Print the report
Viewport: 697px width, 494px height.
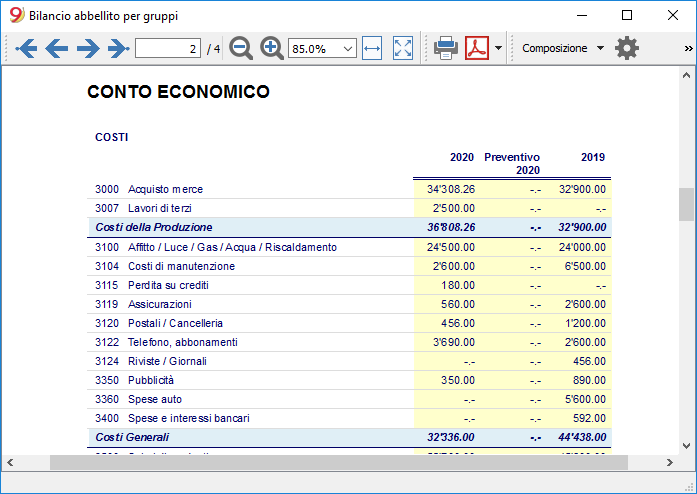click(446, 48)
